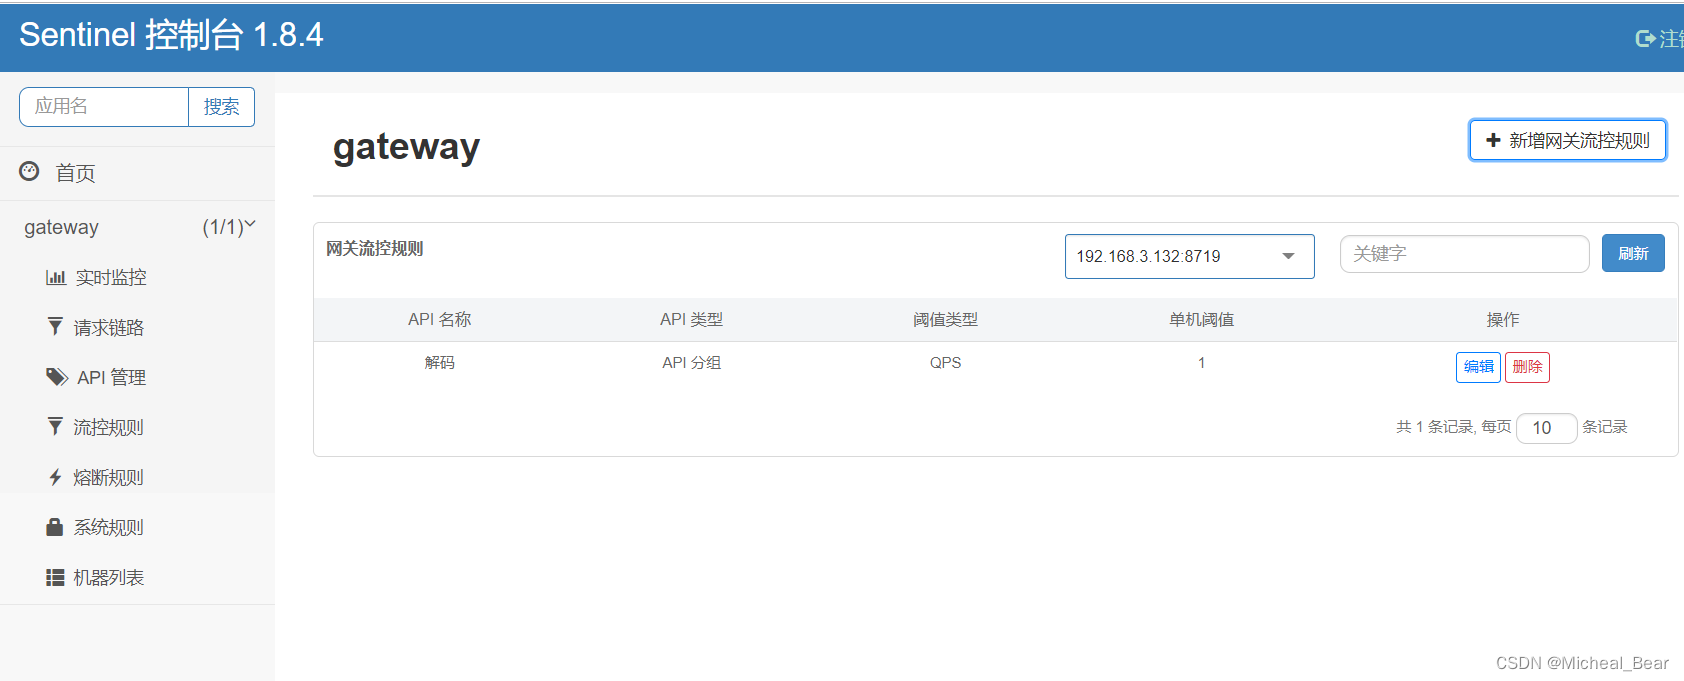Click the gateway app name in sidebar
The height and width of the screenshot is (681, 1684).
click(x=61, y=227)
